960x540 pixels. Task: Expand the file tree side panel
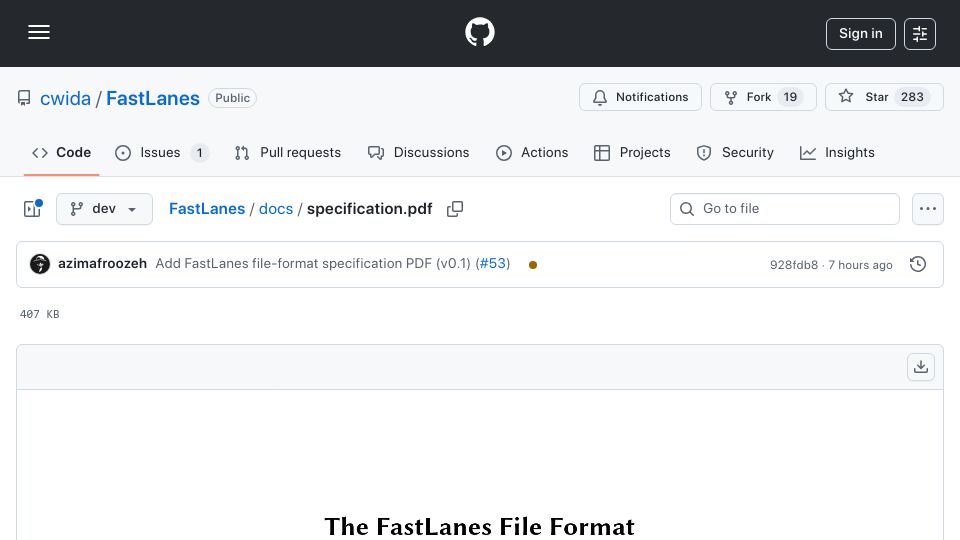[x=32, y=209]
